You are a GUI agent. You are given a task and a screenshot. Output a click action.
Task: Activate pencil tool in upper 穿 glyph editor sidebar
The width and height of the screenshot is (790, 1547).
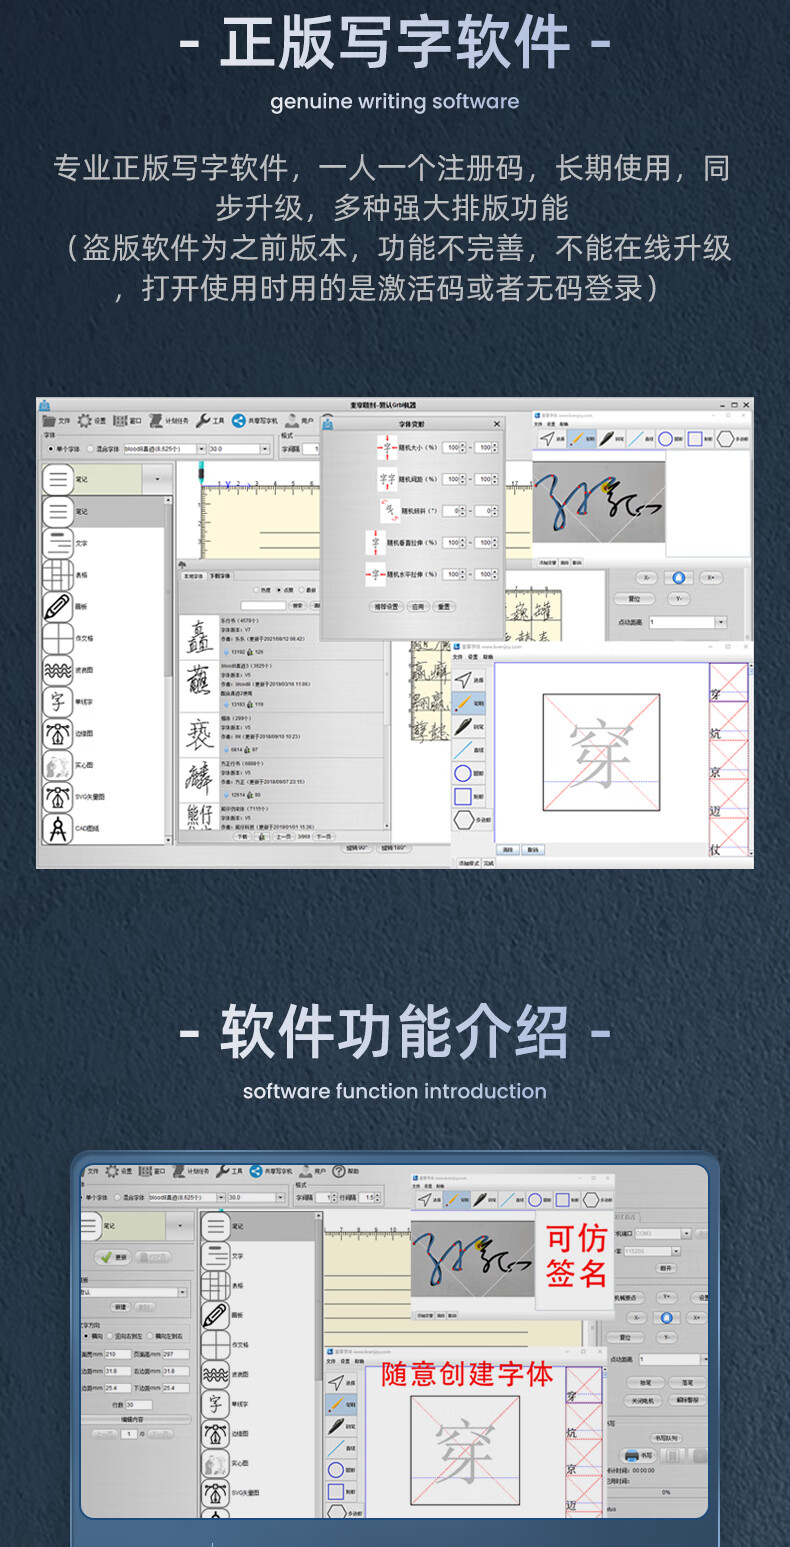pos(469,703)
